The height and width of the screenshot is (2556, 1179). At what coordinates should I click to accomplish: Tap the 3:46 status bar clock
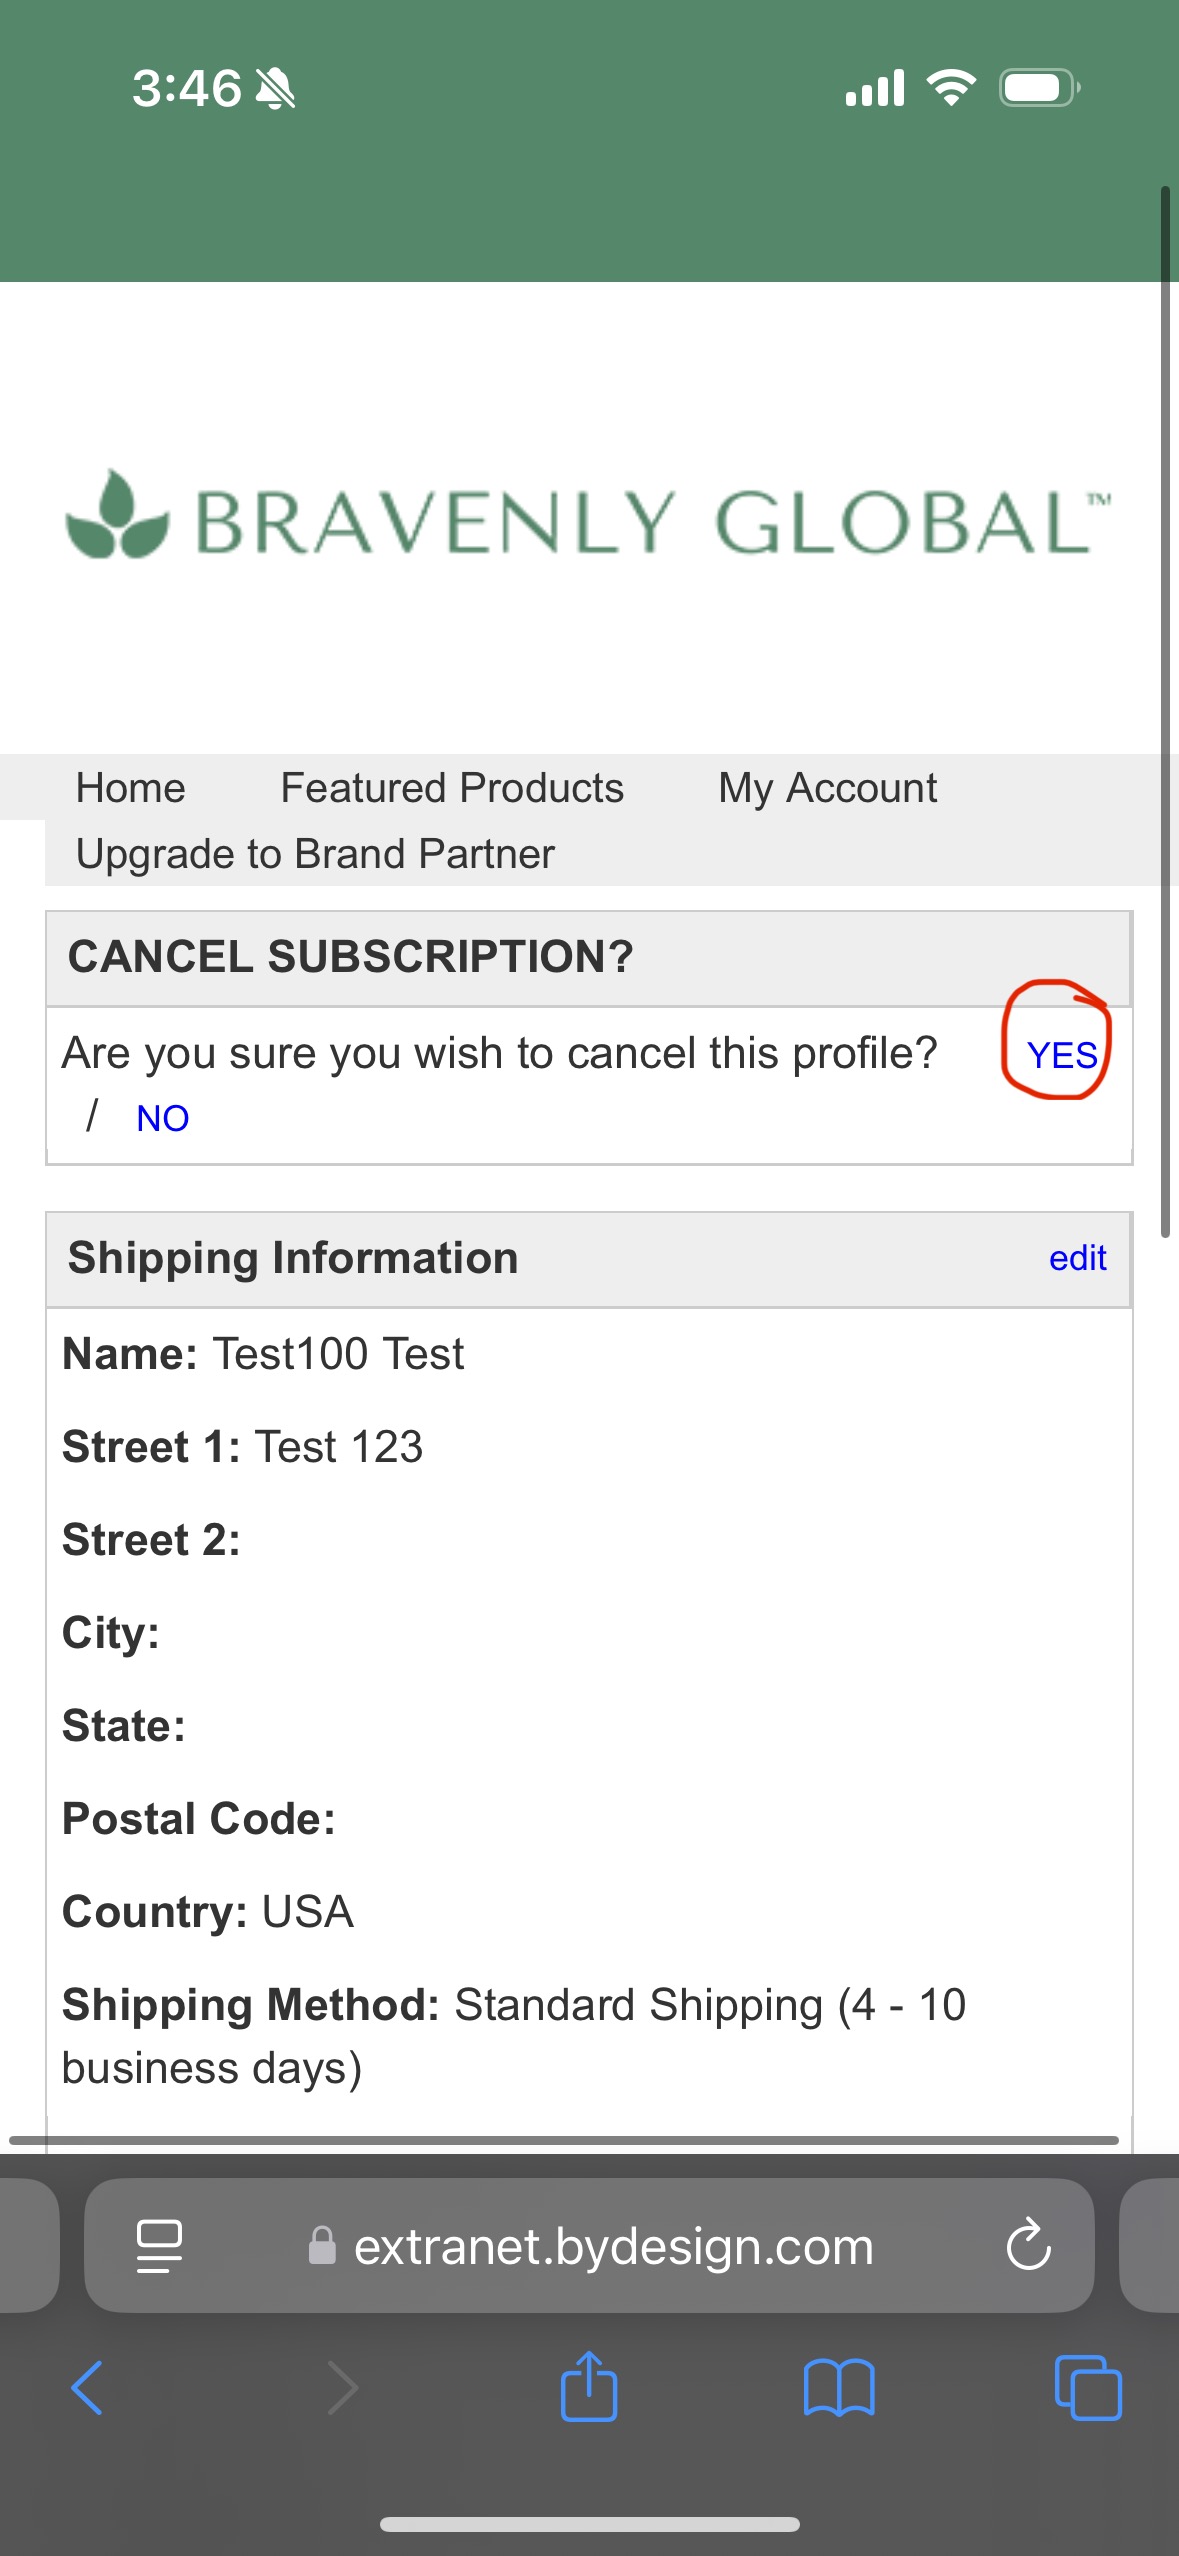tap(187, 88)
